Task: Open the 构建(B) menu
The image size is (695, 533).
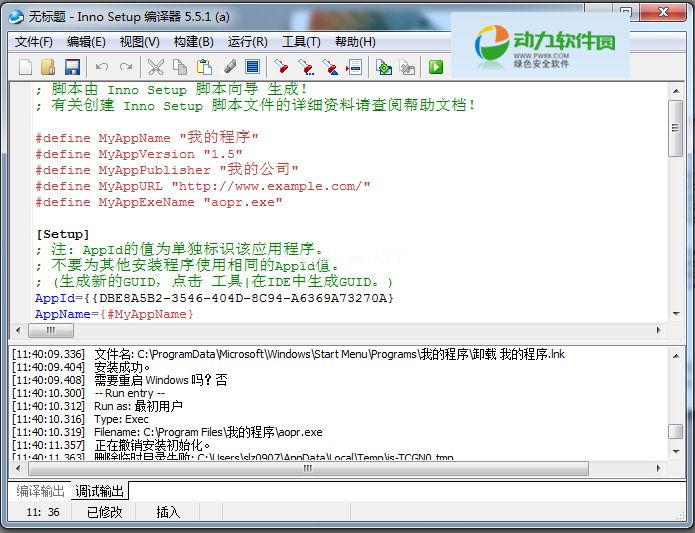Action: 193,42
